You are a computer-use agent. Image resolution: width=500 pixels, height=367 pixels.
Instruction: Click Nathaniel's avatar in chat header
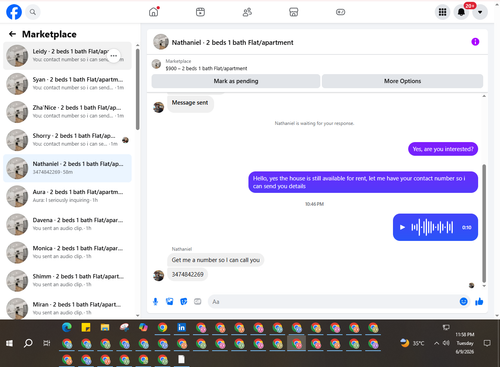point(161,42)
